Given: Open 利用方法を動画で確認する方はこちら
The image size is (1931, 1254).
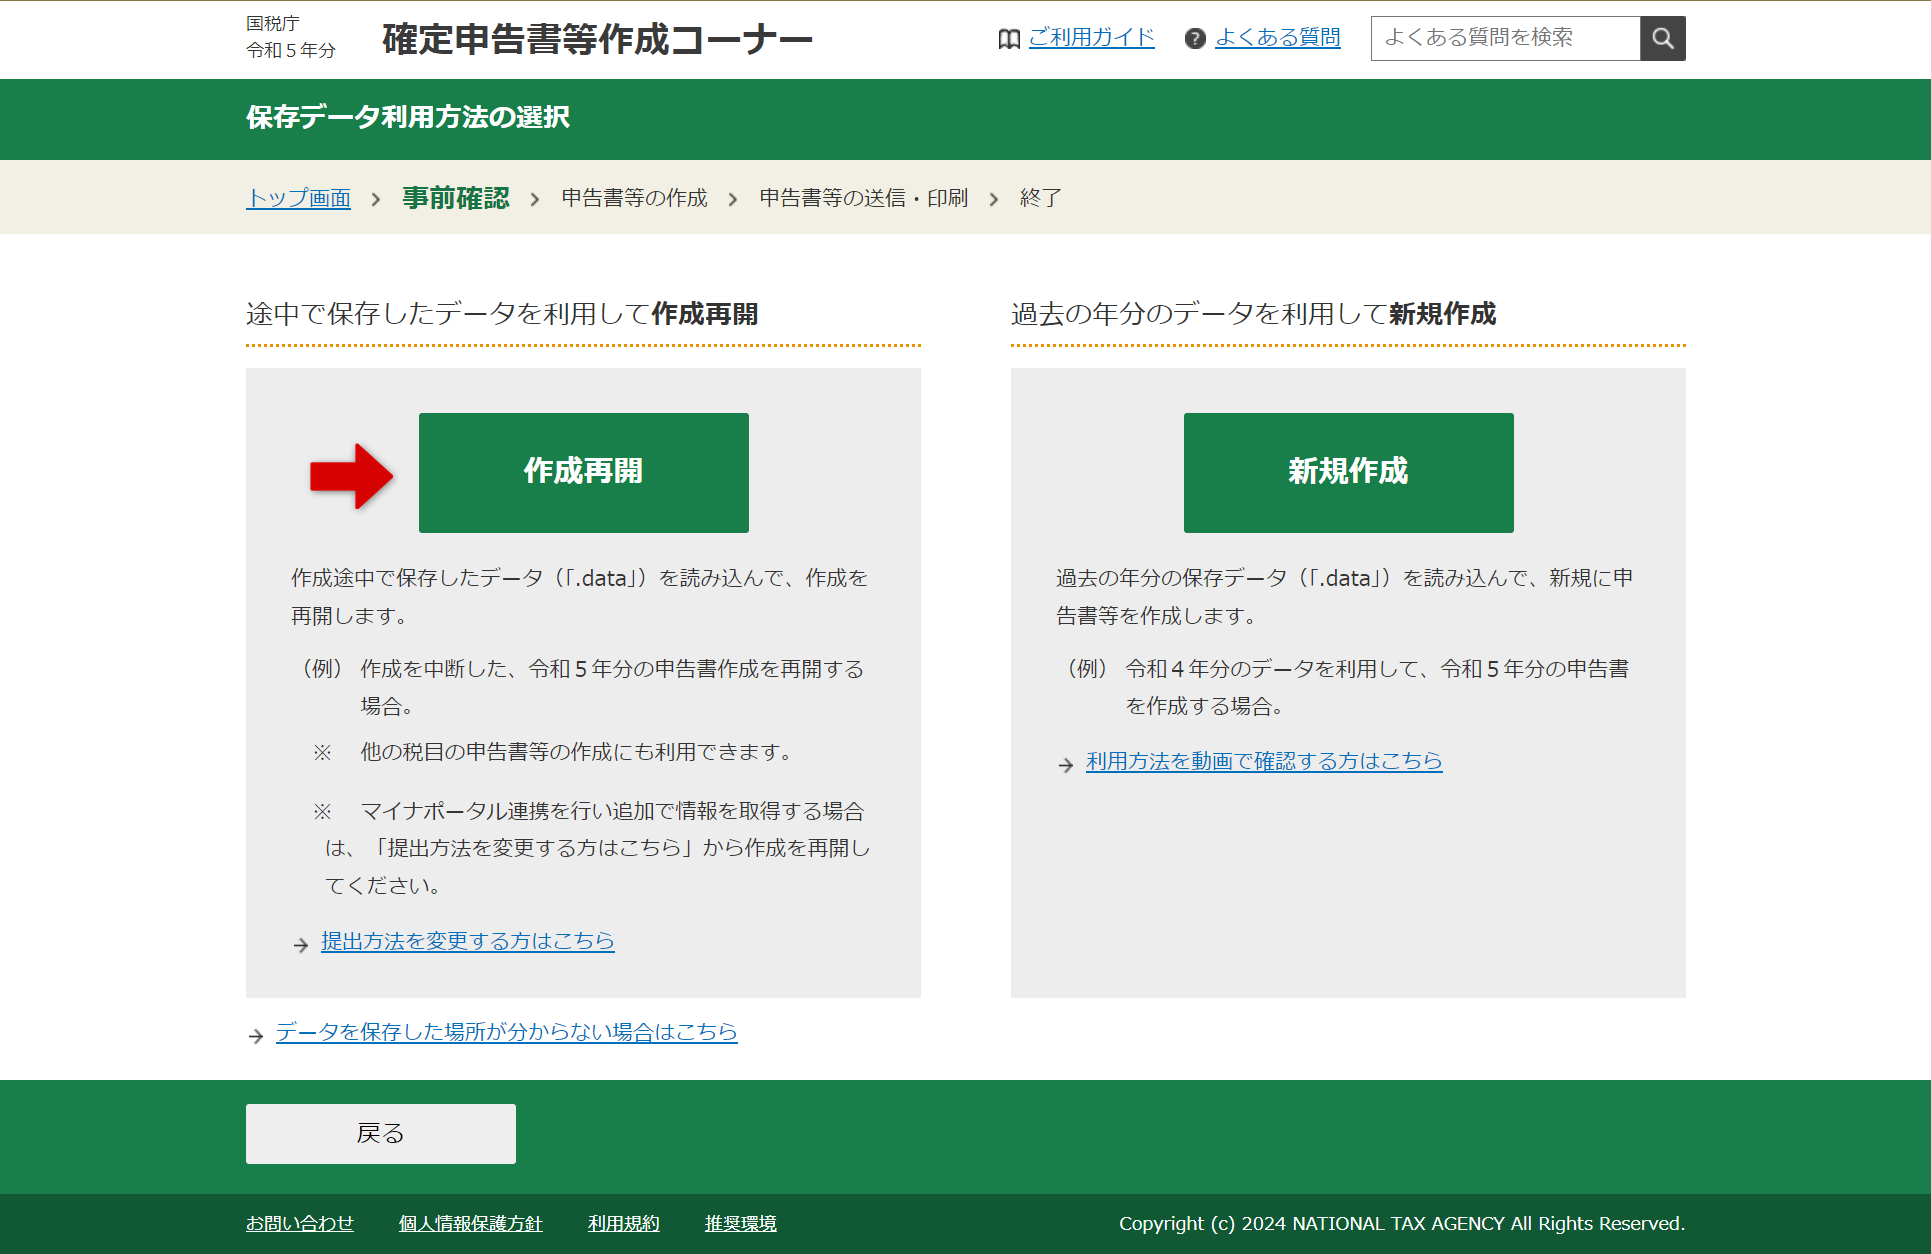Looking at the screenshot, I should coord(1263,761).
